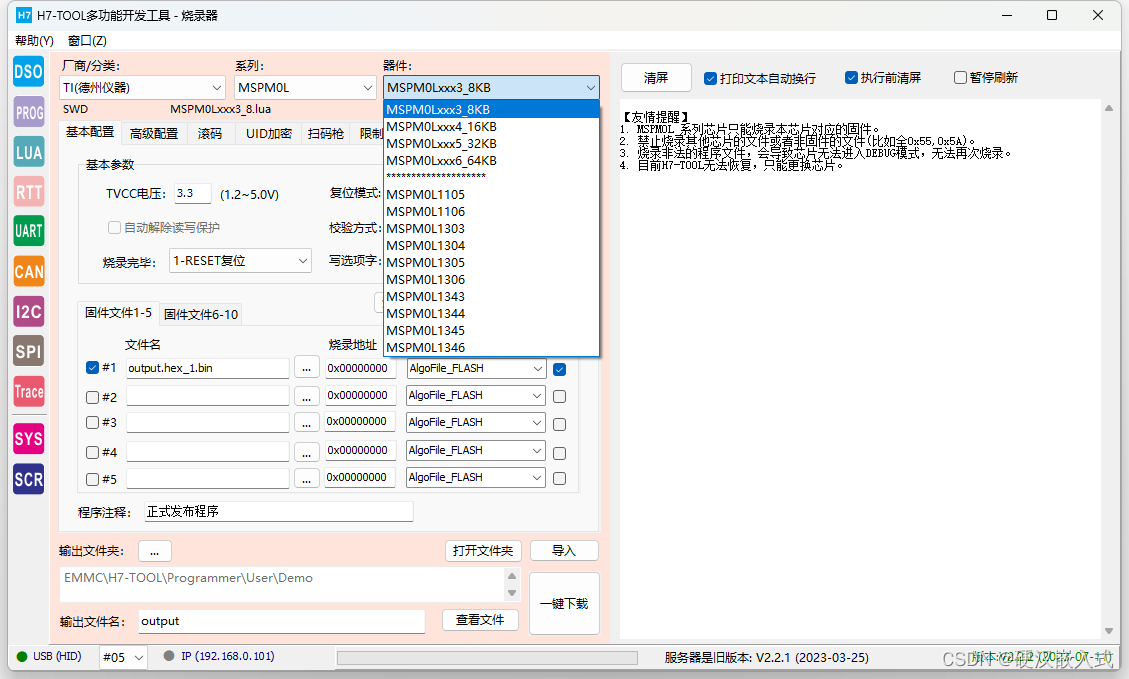Open AlgoFile_FLASH dropdown for file #3
1129x679 pixels.
(475, 422)
